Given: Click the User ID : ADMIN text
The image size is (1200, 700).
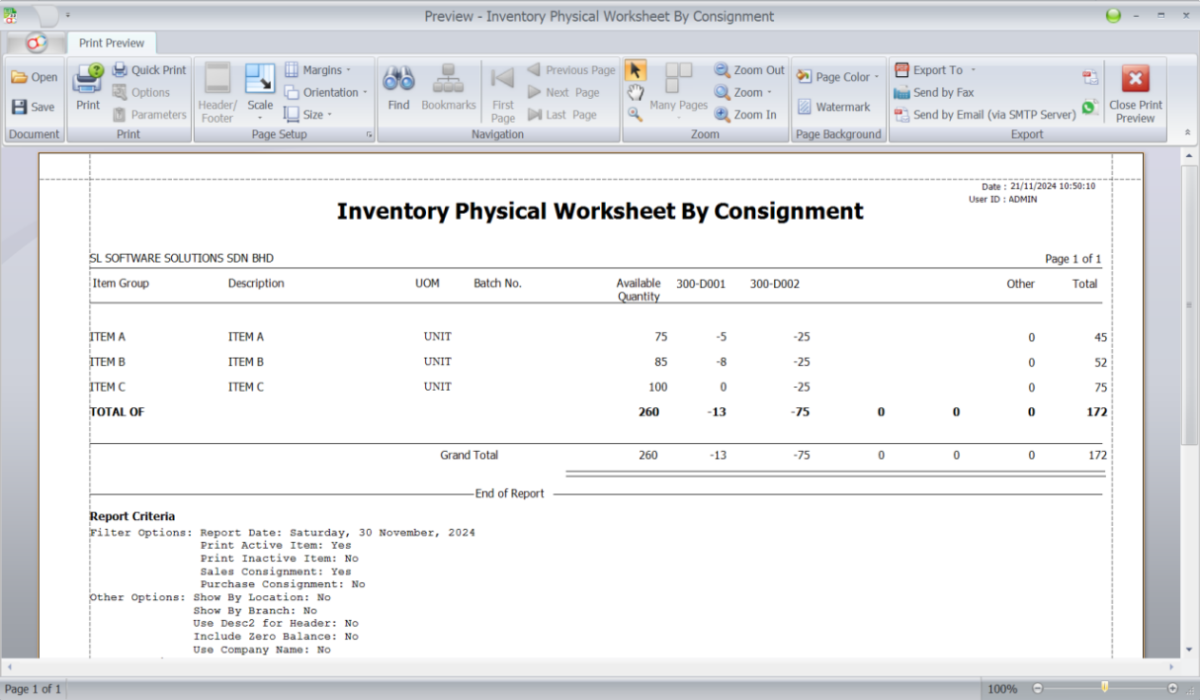Looking at the screenshot, I should 1003,199.
